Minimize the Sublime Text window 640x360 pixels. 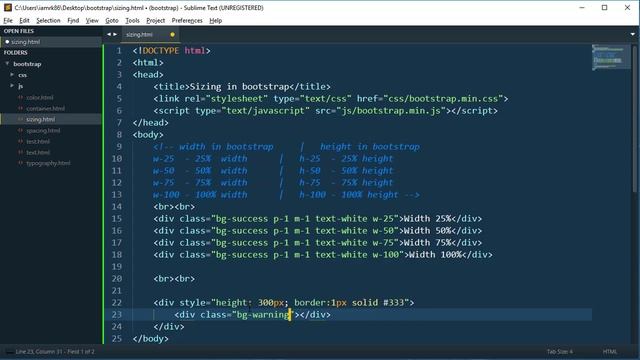click(582, 8)
